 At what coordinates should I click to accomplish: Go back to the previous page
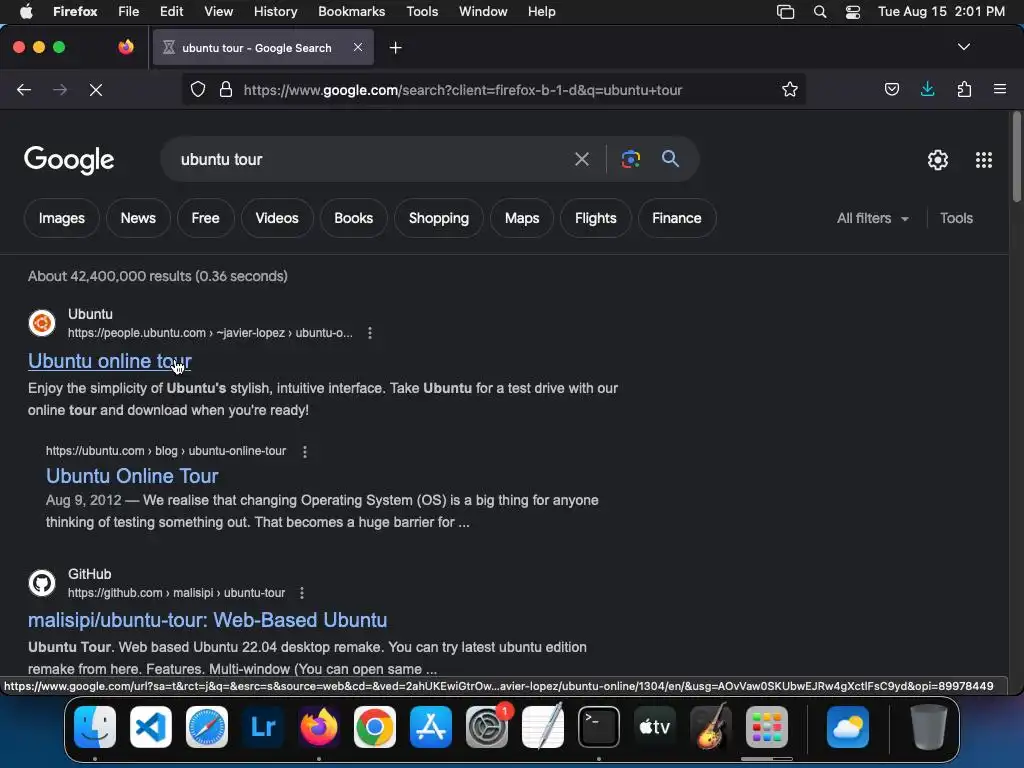pyautogui.click(x=24, y=90)
